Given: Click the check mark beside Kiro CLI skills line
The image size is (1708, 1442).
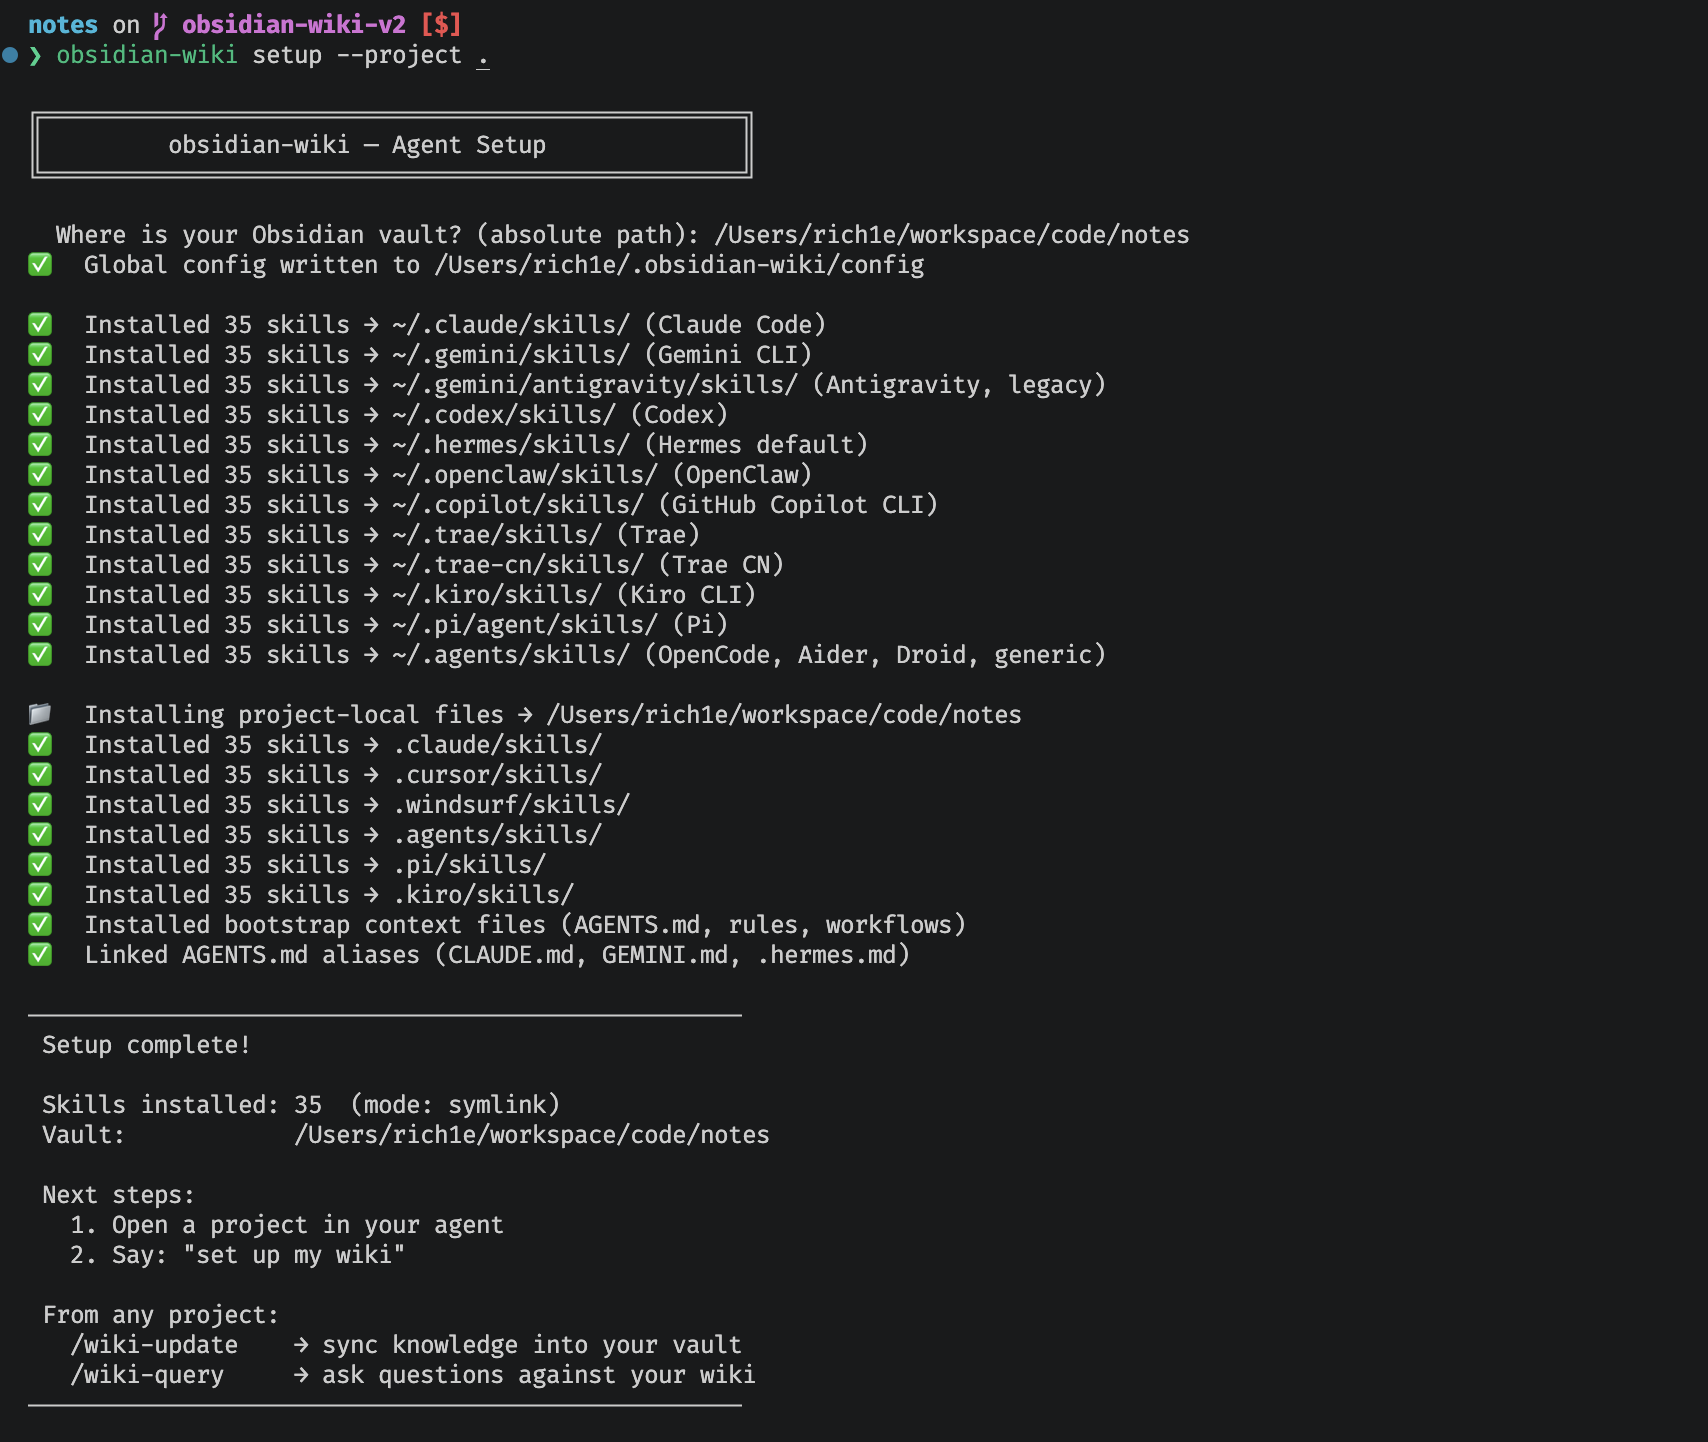Looking at the screenshot, I should click(40, 594).
